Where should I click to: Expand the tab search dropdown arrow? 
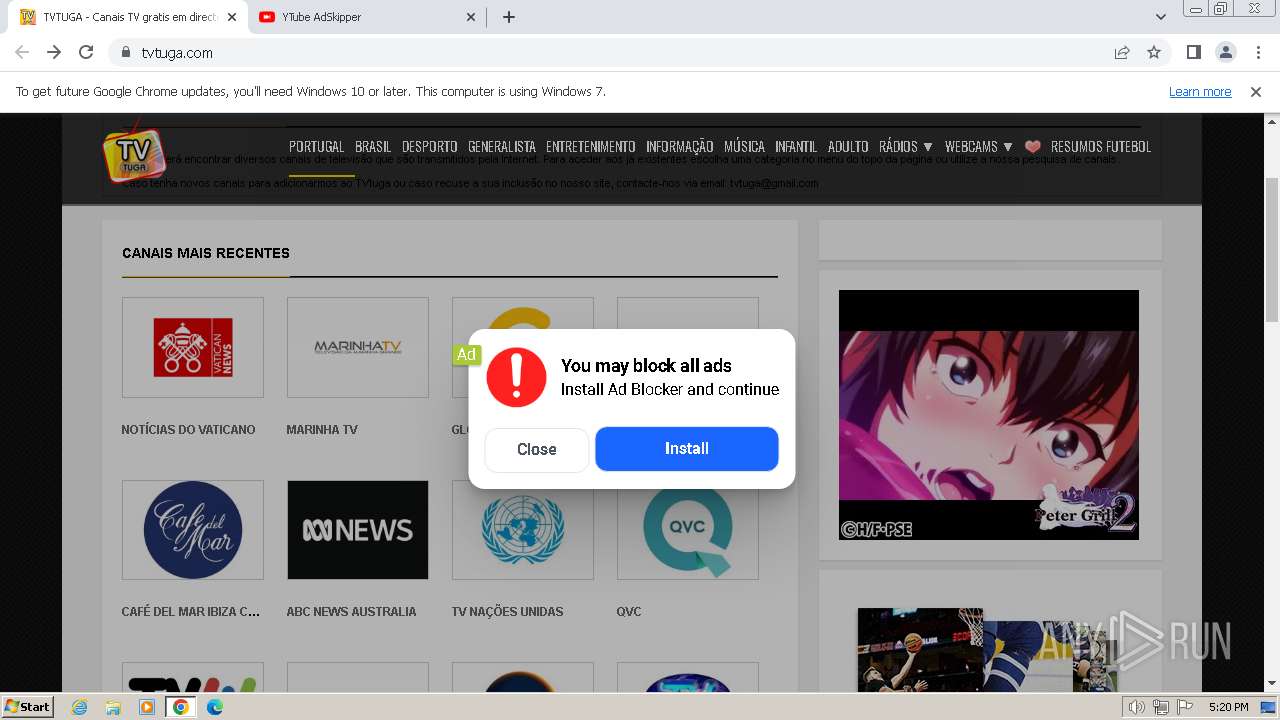pyautogui.click(x=1160, y=17)
